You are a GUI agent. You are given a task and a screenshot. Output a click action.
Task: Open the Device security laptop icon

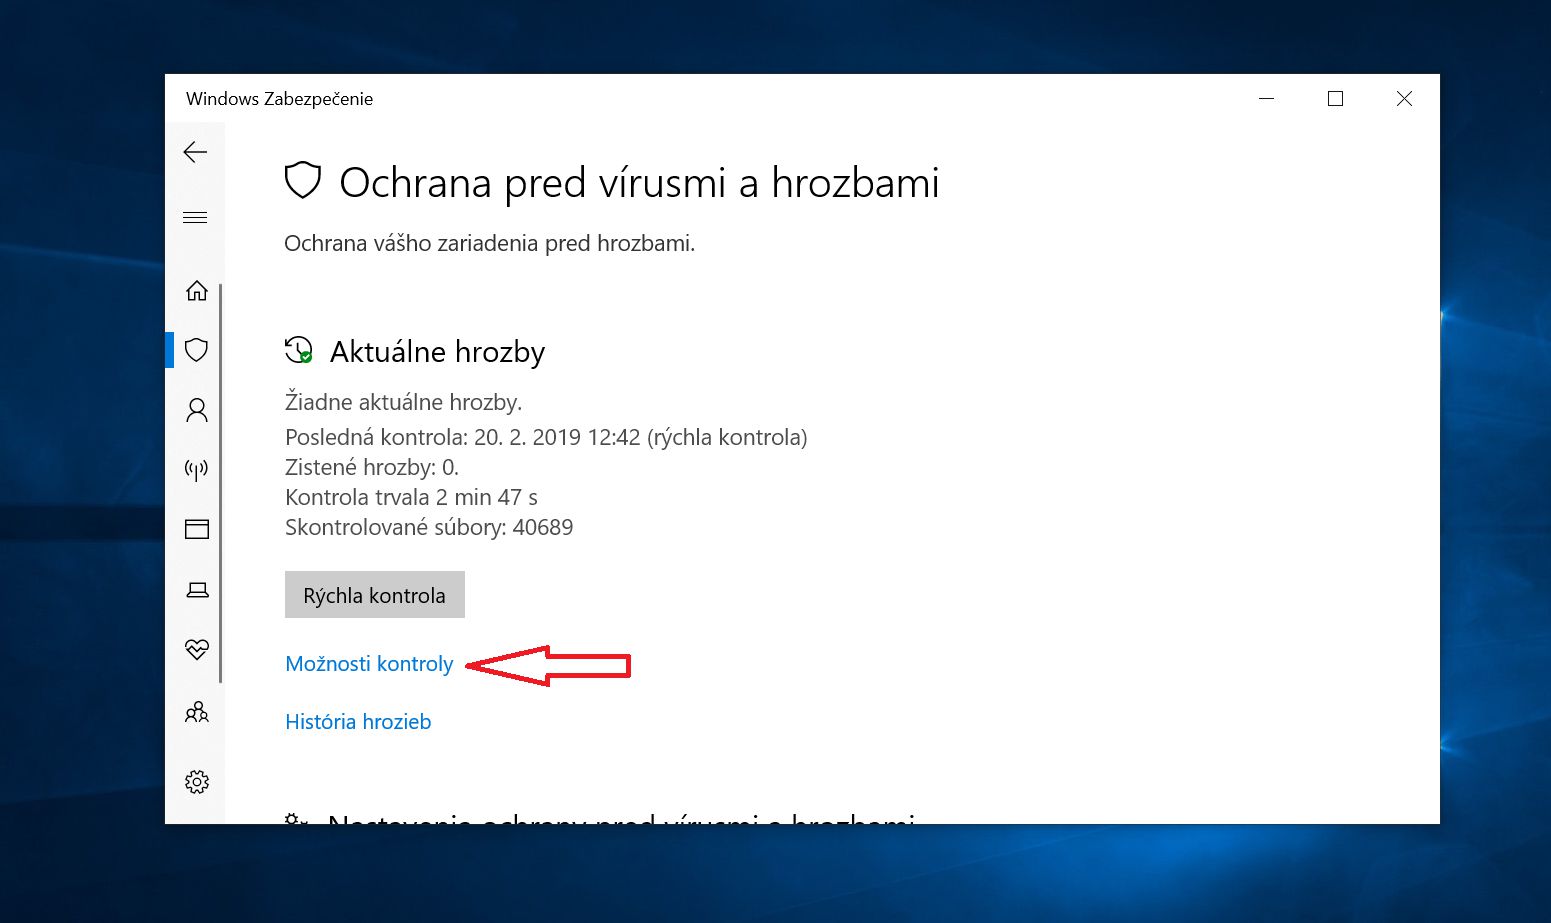(197, 590)
